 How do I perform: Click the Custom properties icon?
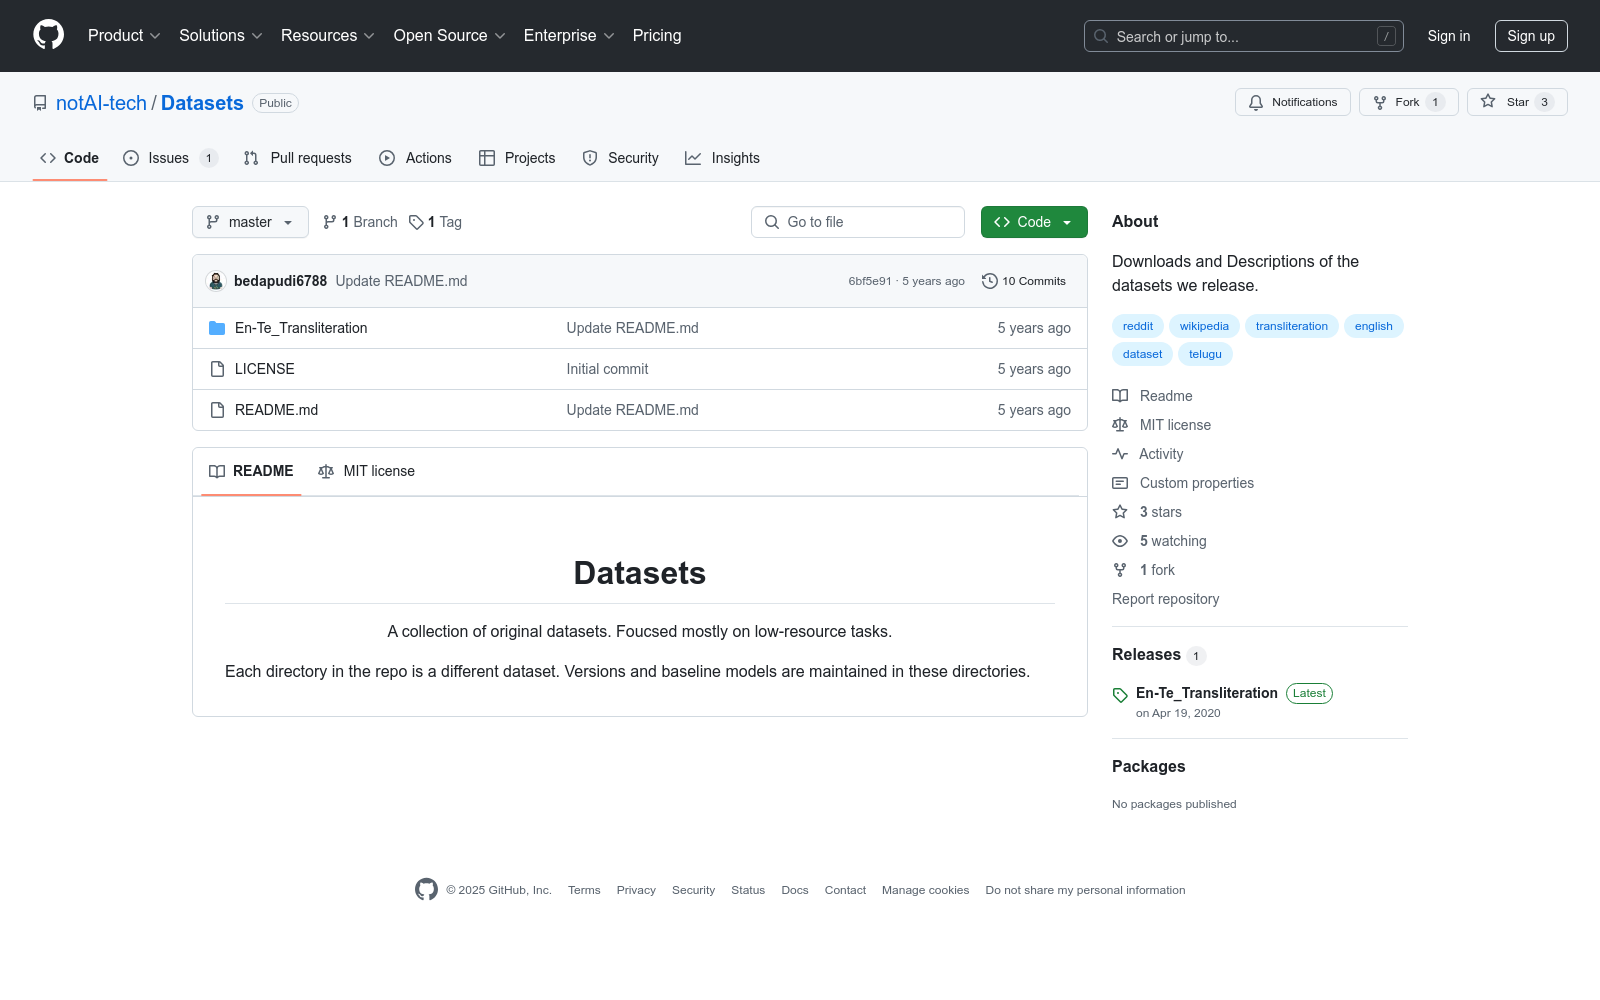click(x=1120, y=483)
